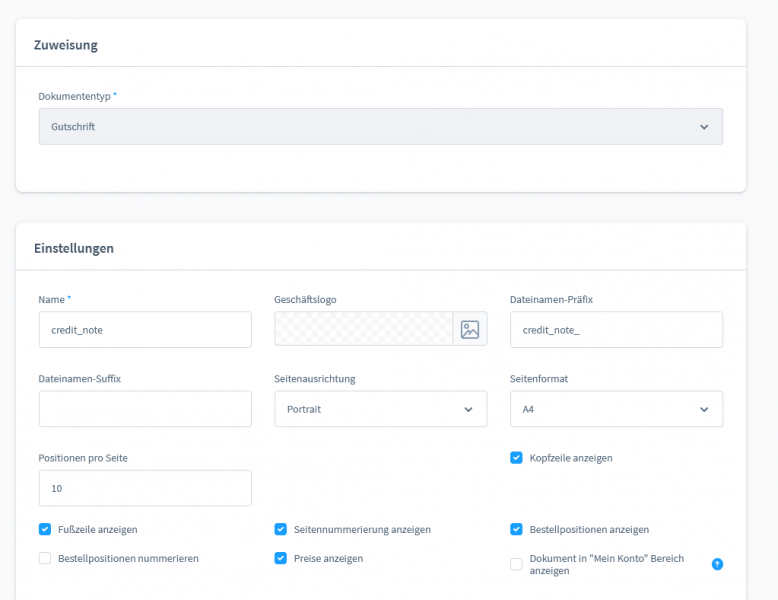Screen dimensions: 778x600
Task: Uncheck Bestellpositionen anzeigen checkbox
Action: coord(516,529)
